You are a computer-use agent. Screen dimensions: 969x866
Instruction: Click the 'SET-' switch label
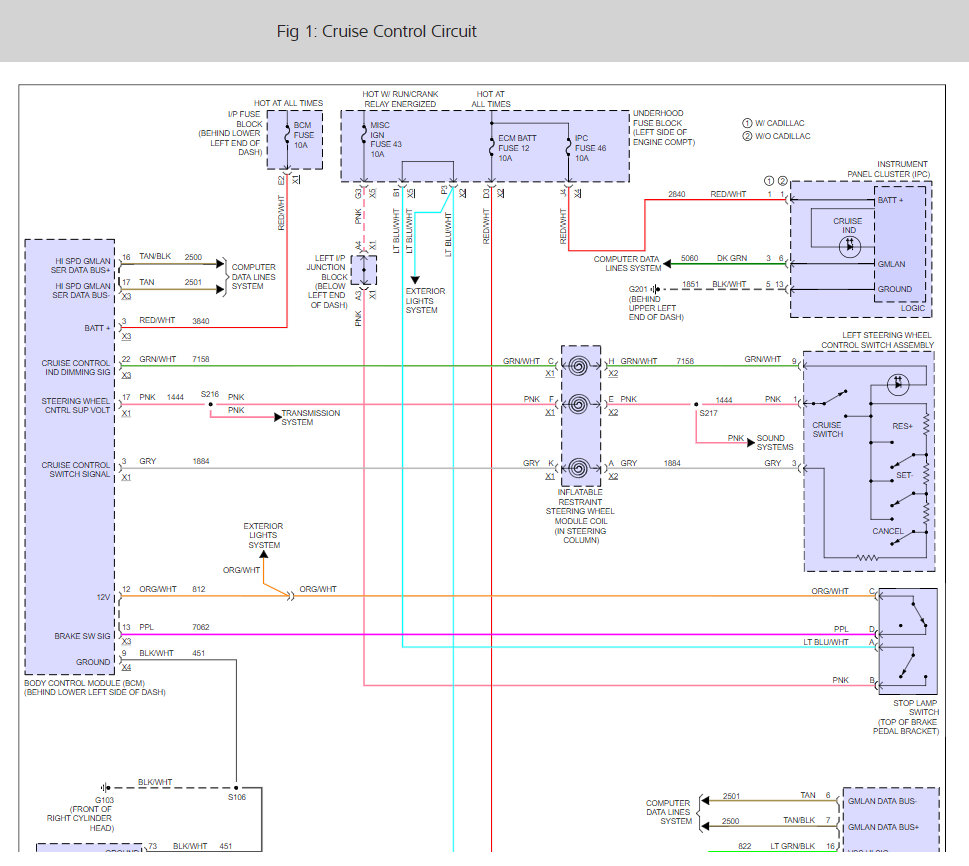coord(905,475)
